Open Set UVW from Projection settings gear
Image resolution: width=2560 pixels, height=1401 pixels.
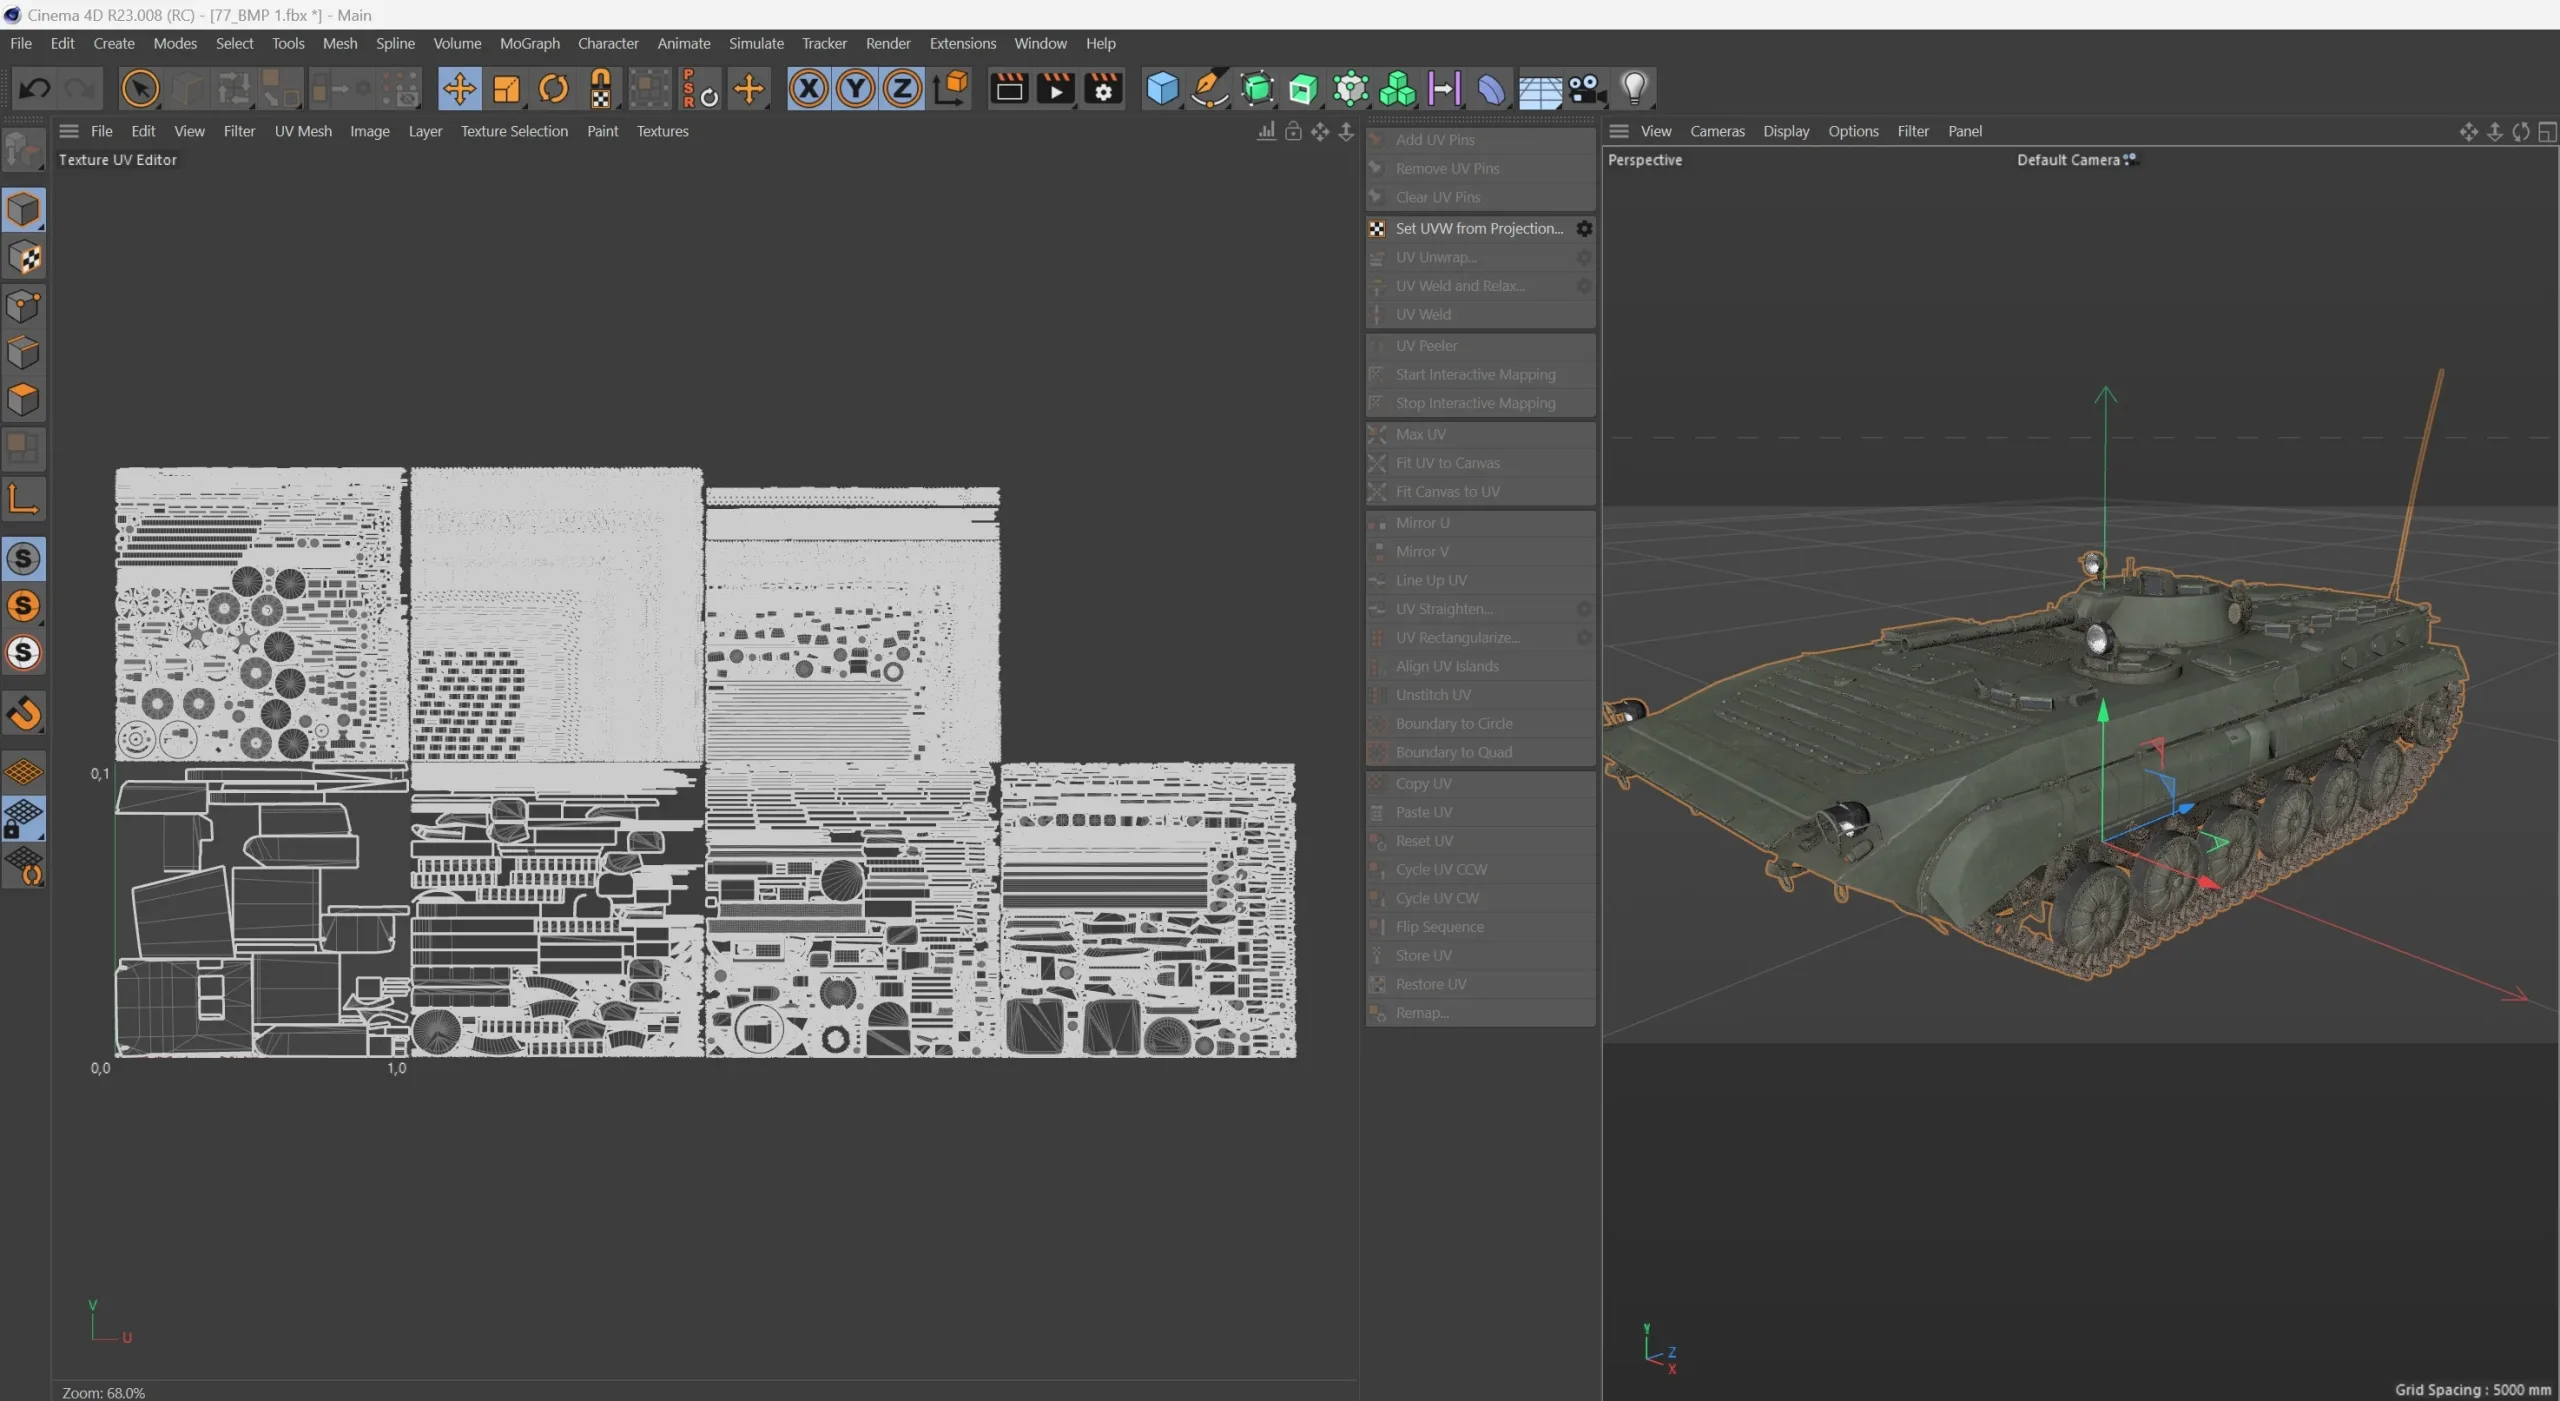click(1584, 229)
